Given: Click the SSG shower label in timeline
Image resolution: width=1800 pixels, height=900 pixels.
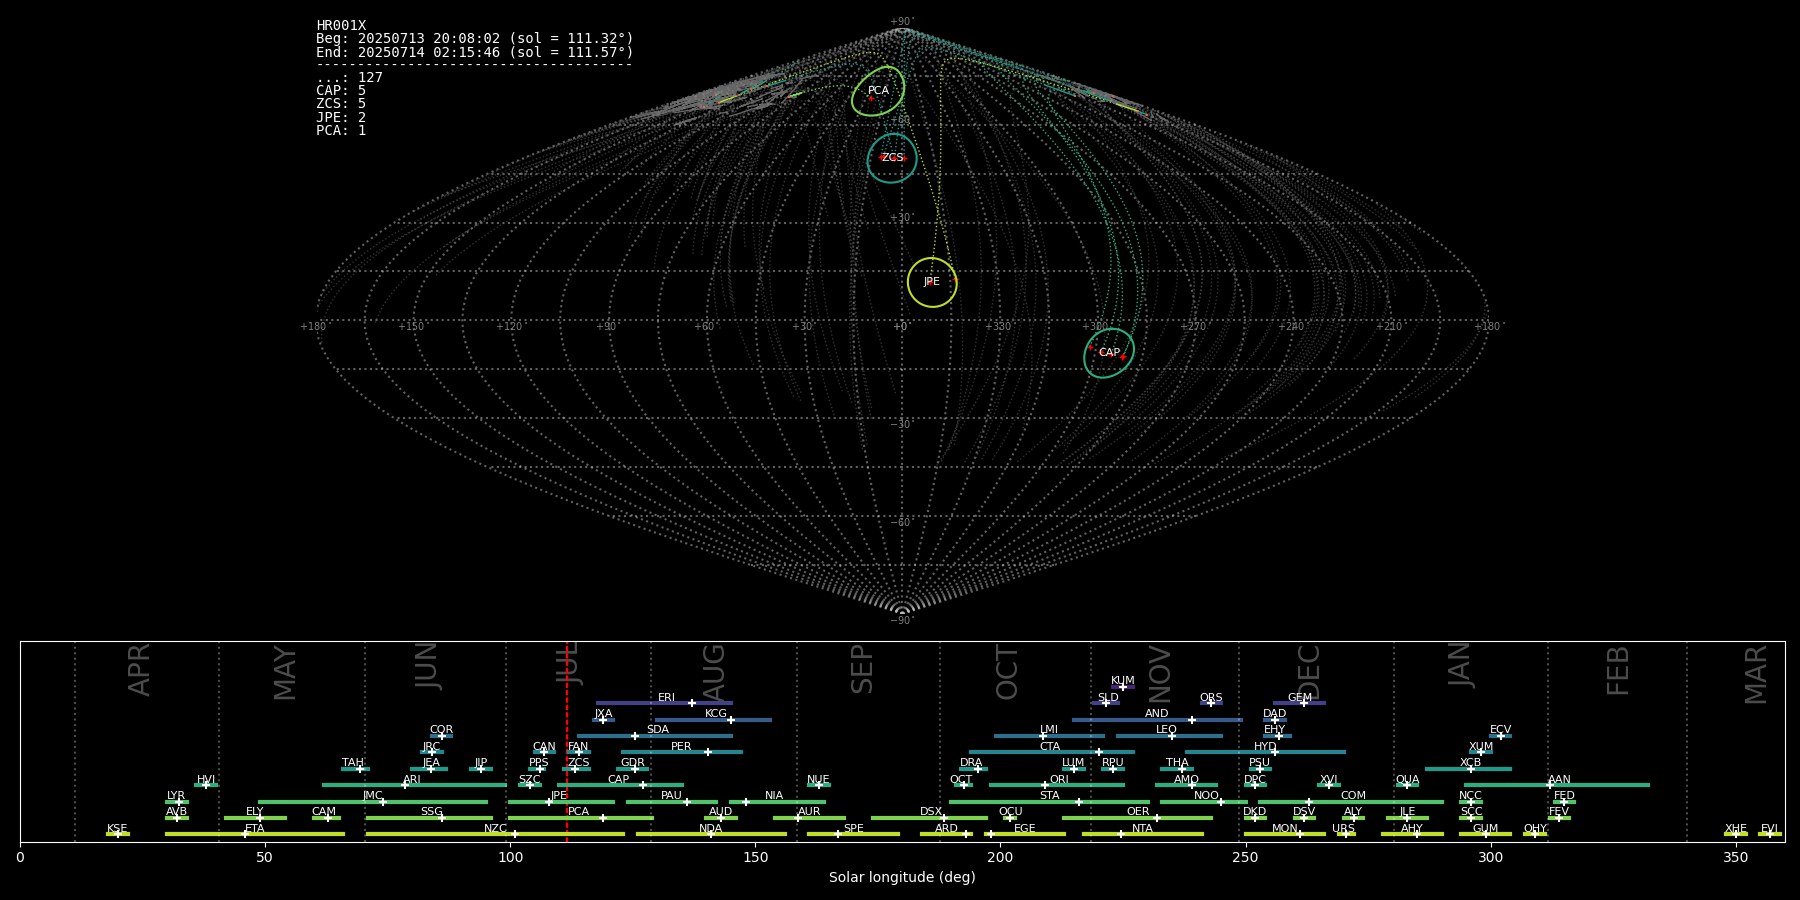Looking at the screenshot, I should pos(432,812).
